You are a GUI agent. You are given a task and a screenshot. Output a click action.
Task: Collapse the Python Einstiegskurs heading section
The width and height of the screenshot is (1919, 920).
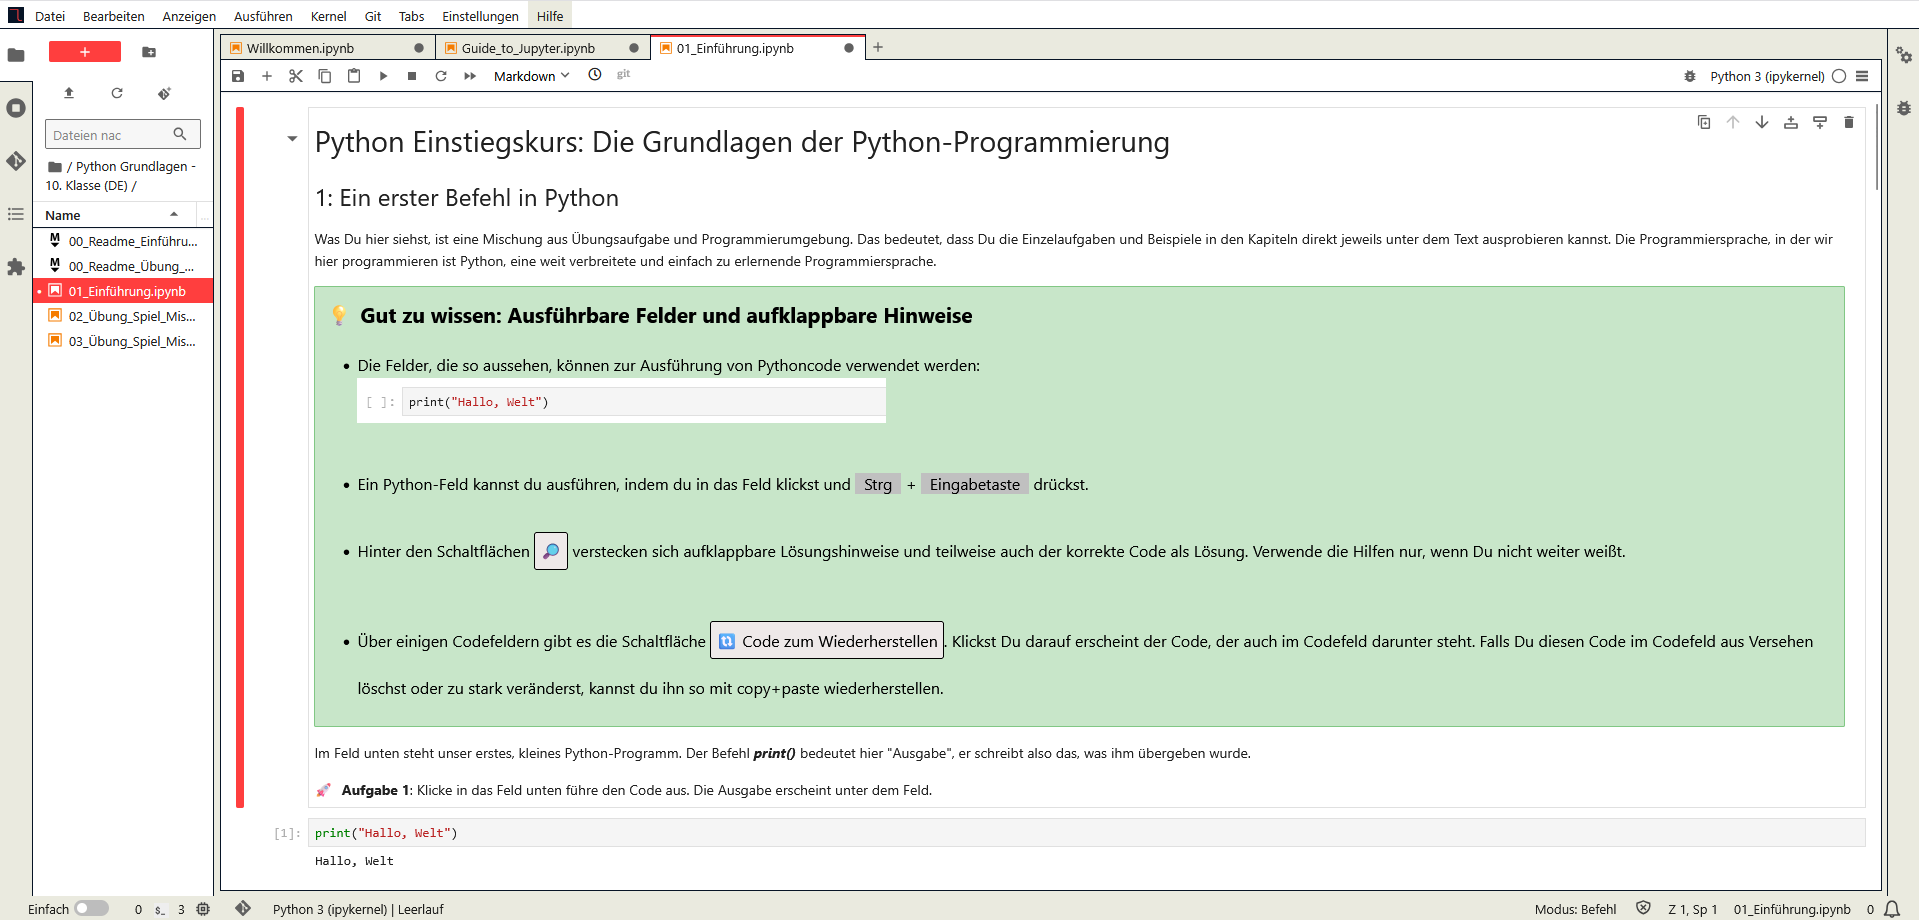click(292, 139)
